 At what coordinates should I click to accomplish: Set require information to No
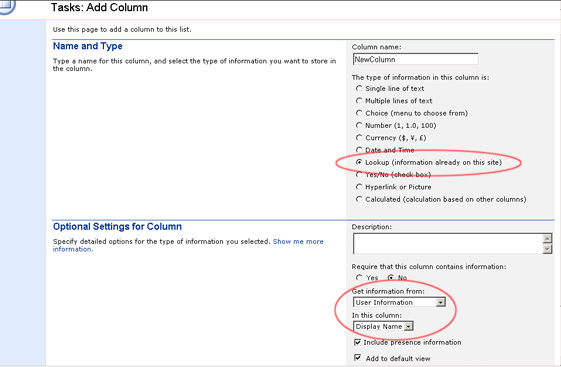(391, 277)
